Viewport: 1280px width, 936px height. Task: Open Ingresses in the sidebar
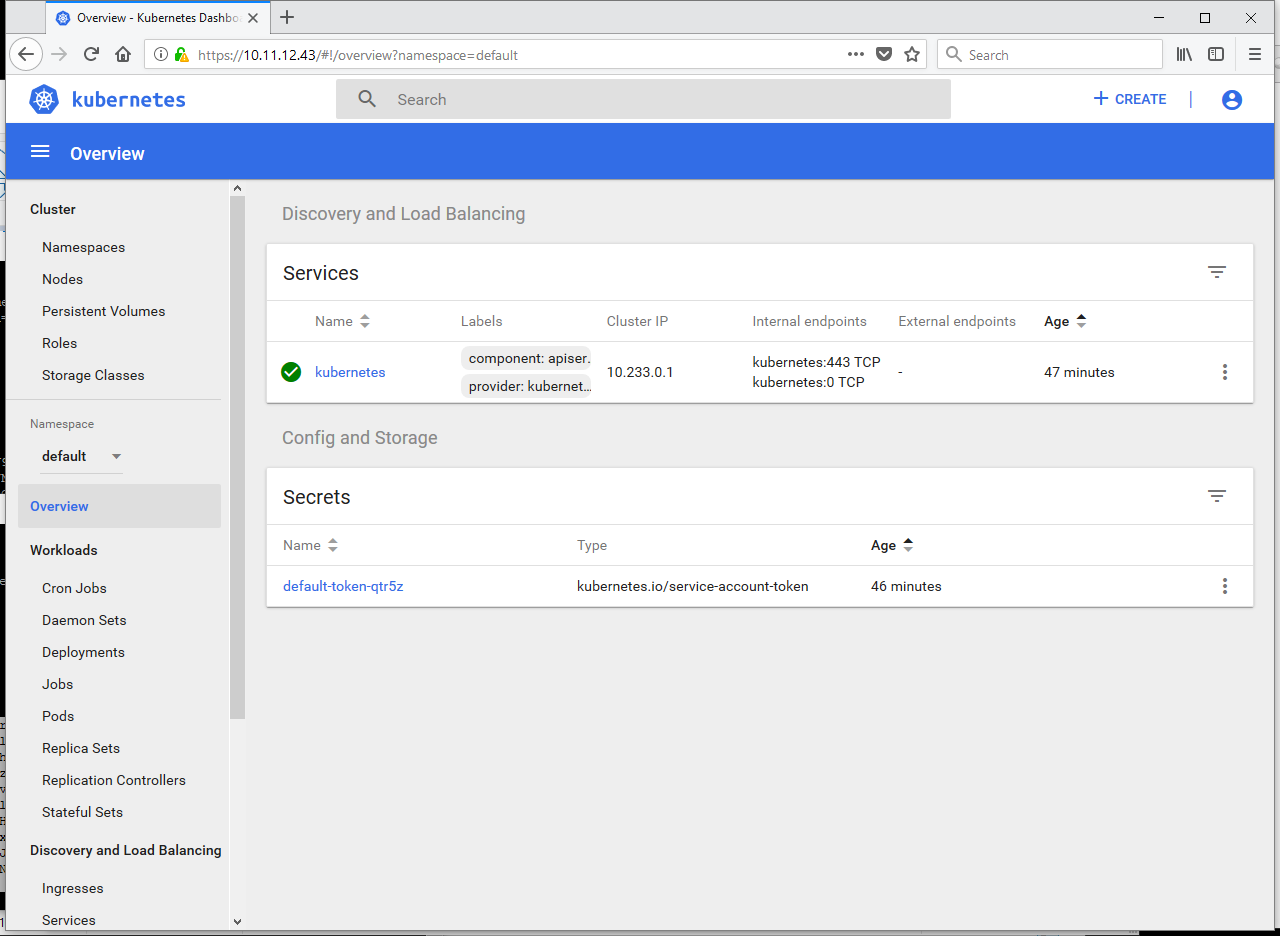coord(73,888)
